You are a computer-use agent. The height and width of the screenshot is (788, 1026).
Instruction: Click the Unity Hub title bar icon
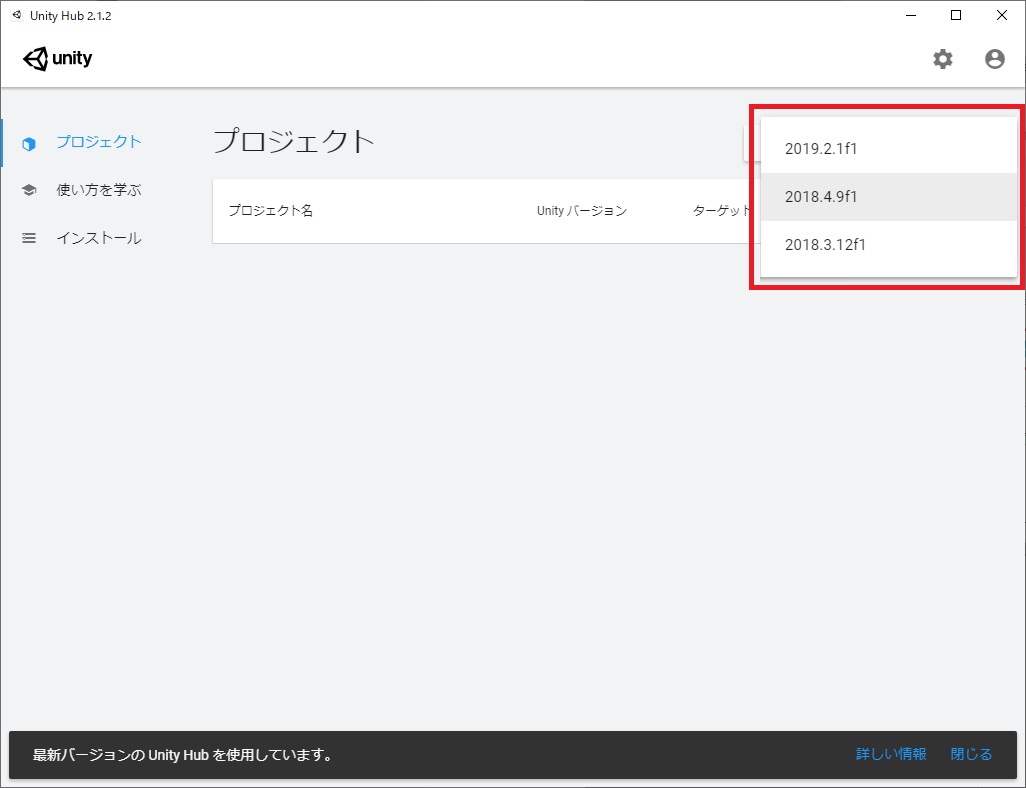pyautogui.click(x=17, y=15)
